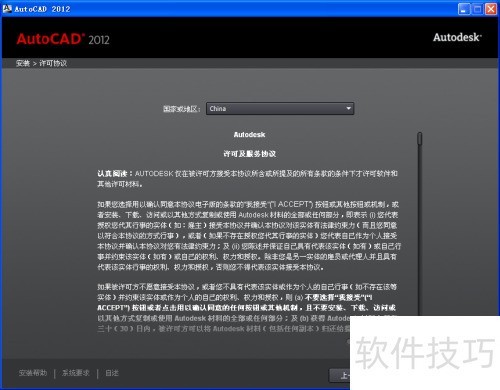This screenshot has height=390, width=500.
Task: Open the country dropdown showing China
Action: click(280, 109)
